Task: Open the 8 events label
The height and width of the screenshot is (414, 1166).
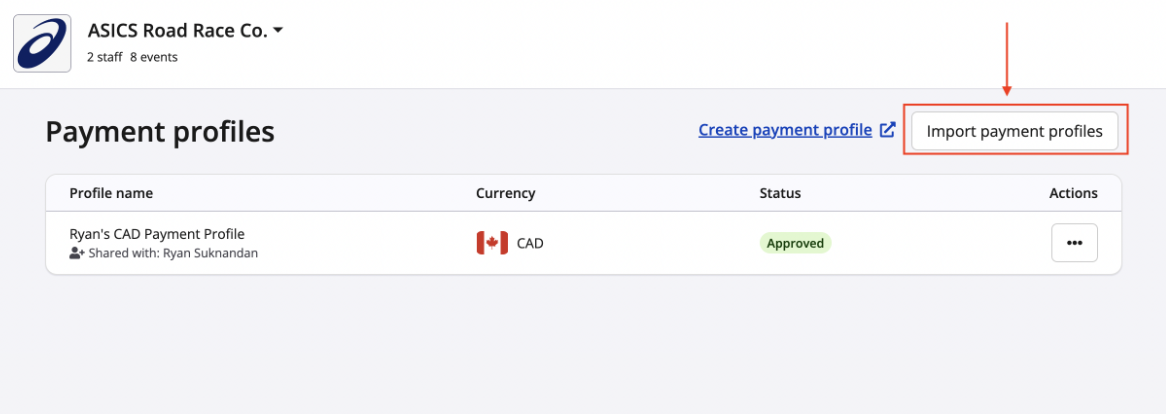Action: tap(154, 57)
